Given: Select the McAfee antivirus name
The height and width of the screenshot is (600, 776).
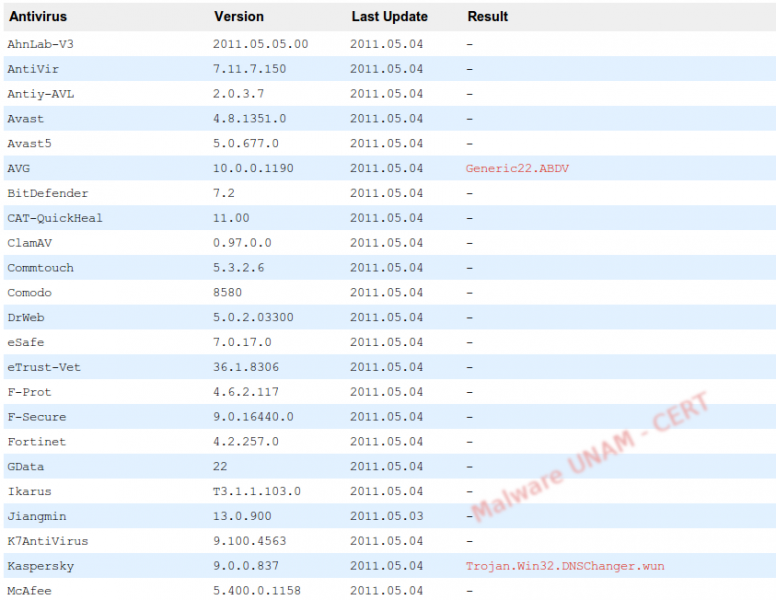Looking at the screenshot, I should (x=29, y=591).
